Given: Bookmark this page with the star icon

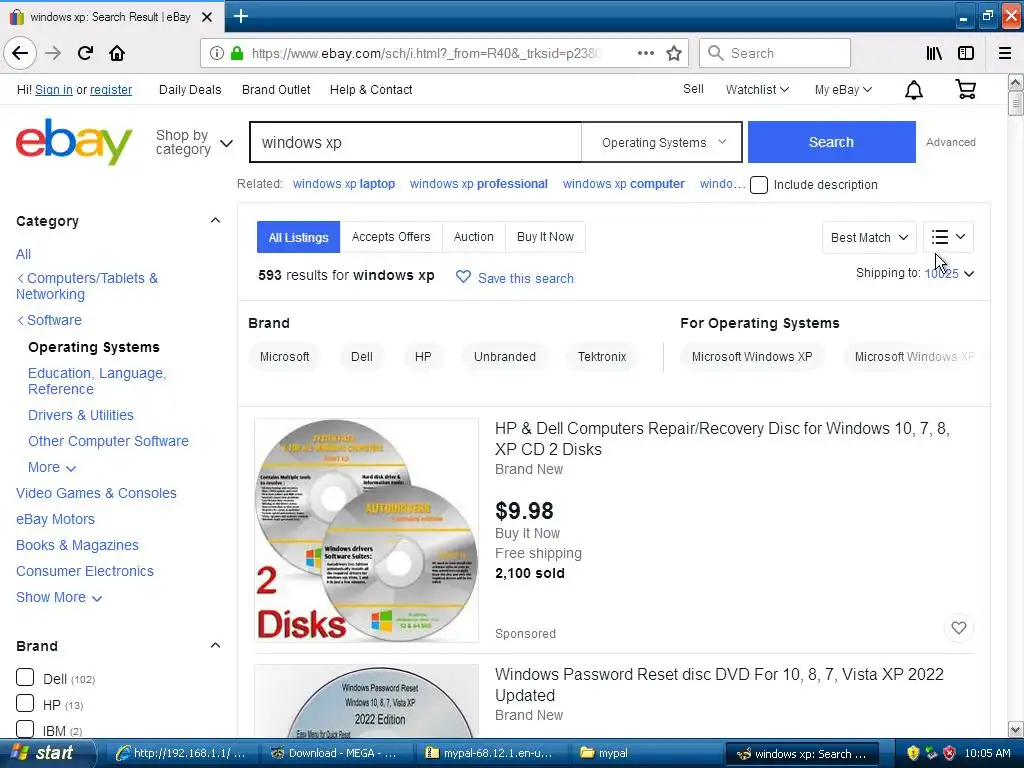Looking at the screenshot, I should (x=674, y=53).
